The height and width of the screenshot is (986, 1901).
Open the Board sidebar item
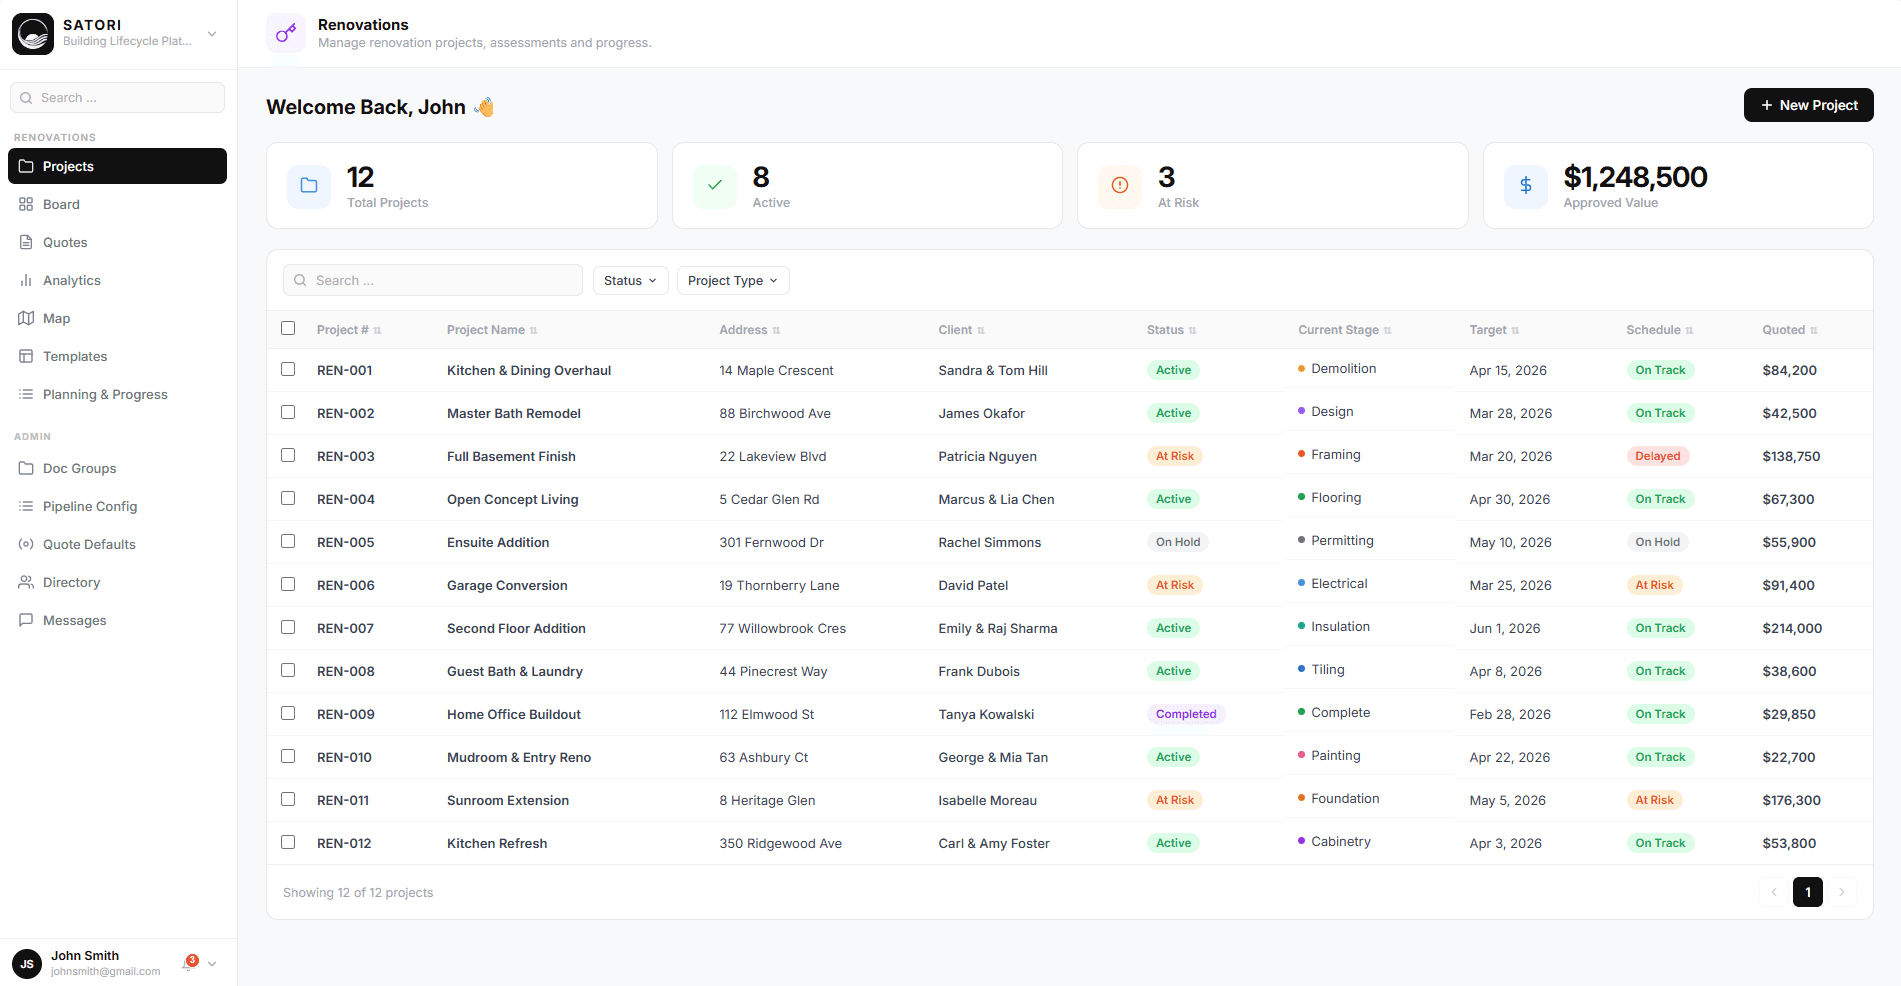[x=117, y=204]
